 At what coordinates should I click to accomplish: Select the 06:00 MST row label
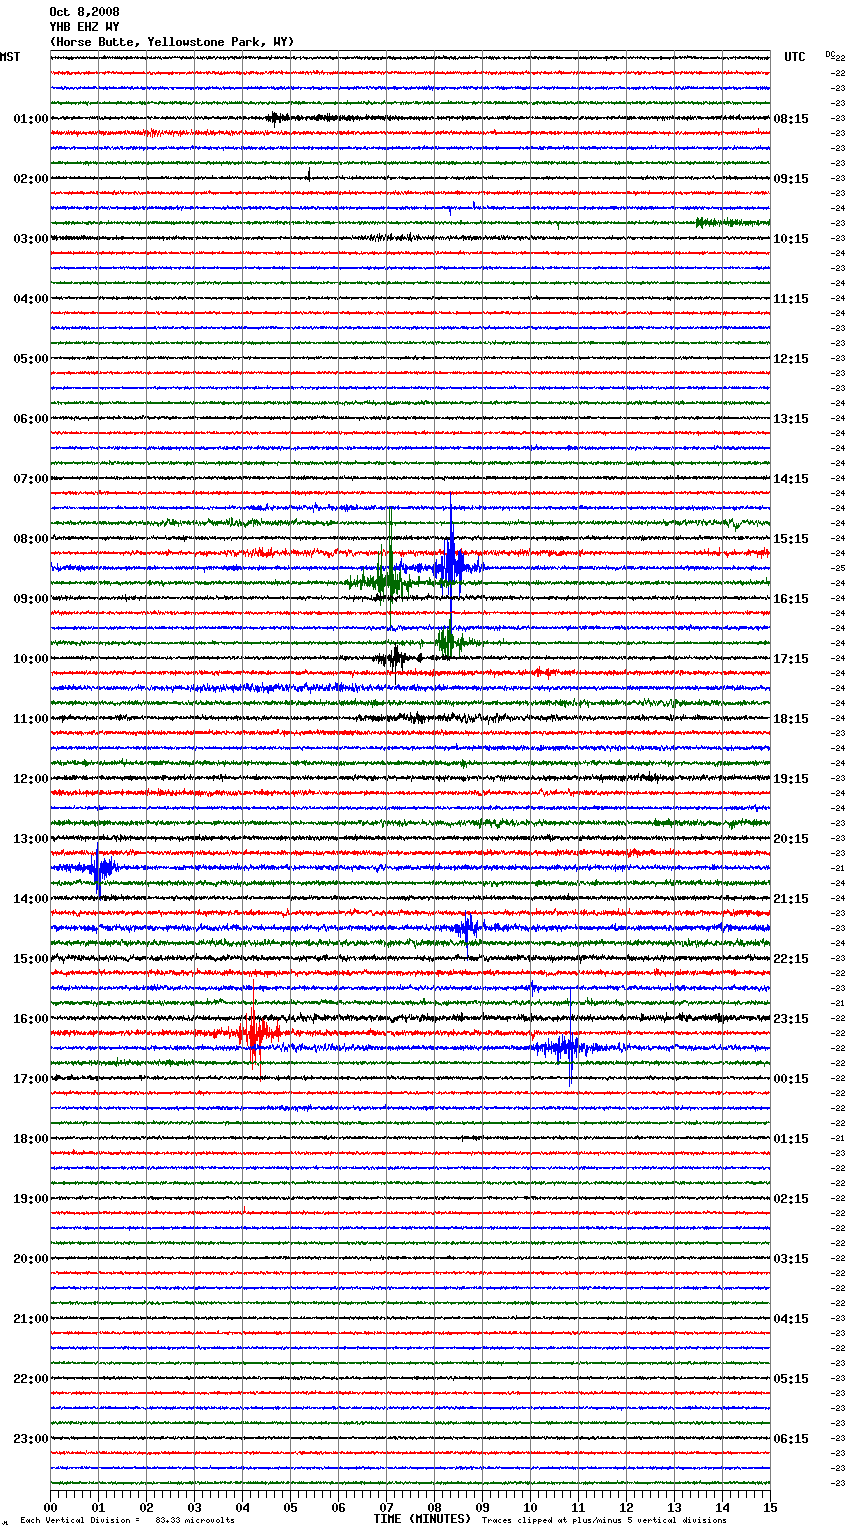coord(31,419)
